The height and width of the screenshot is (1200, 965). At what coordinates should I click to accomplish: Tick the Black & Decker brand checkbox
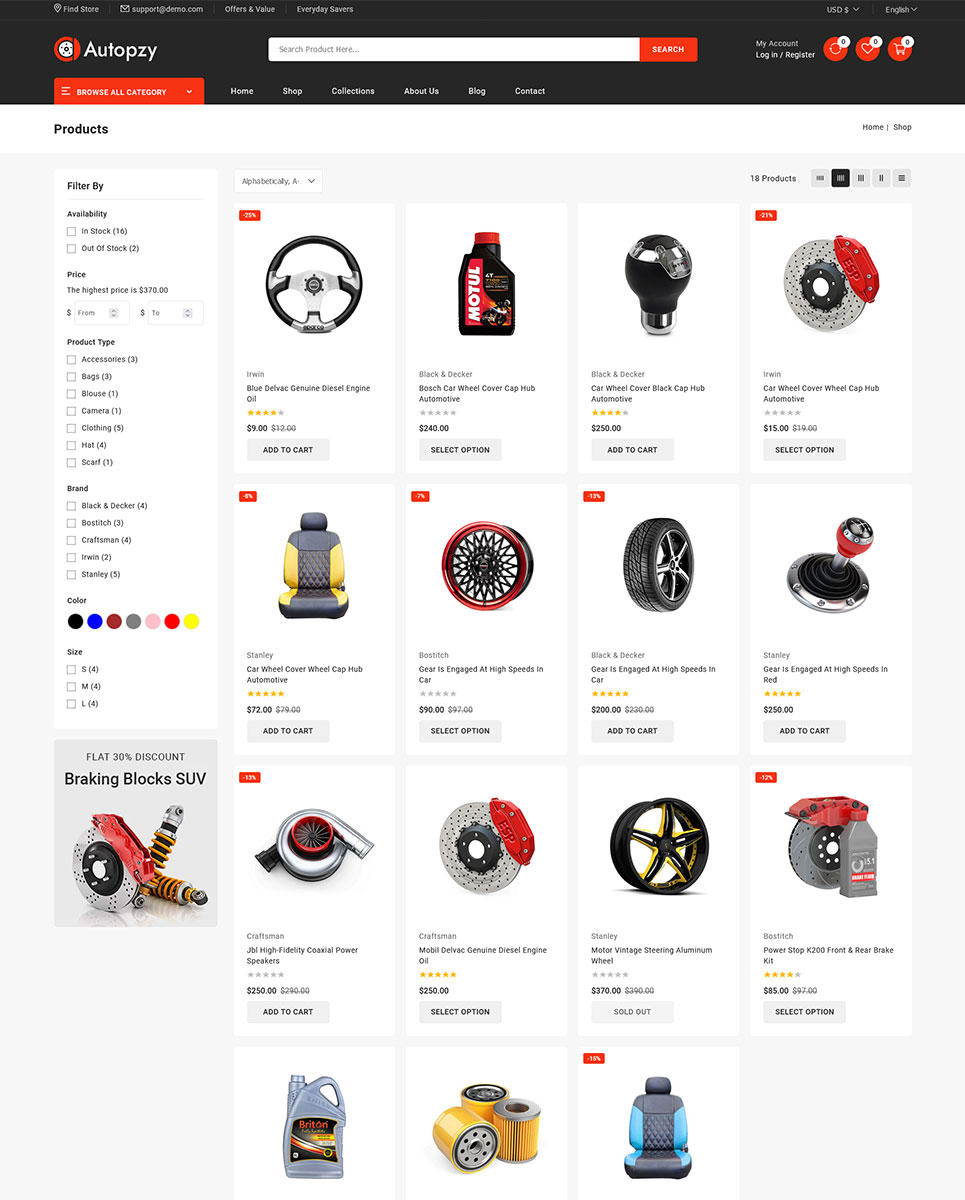[71, 506]
